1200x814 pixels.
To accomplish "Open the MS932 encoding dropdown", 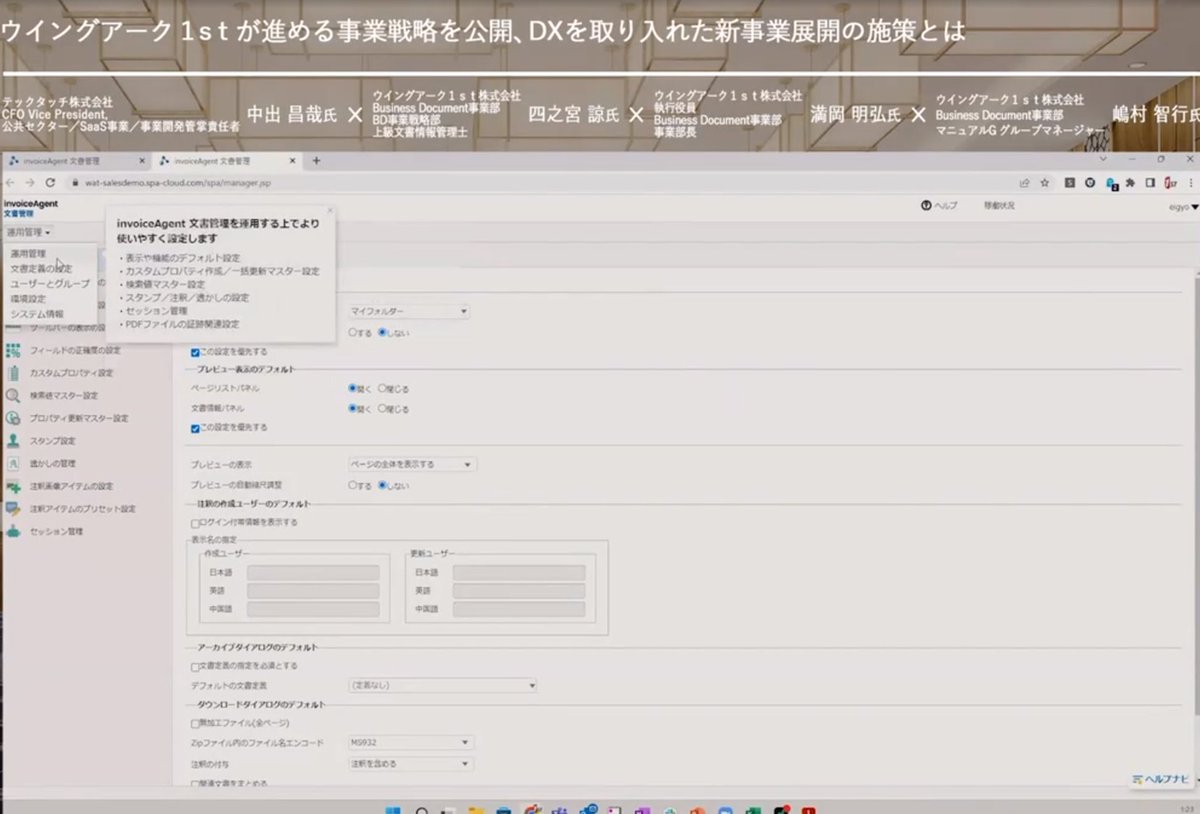I will (x=410, y=742).
